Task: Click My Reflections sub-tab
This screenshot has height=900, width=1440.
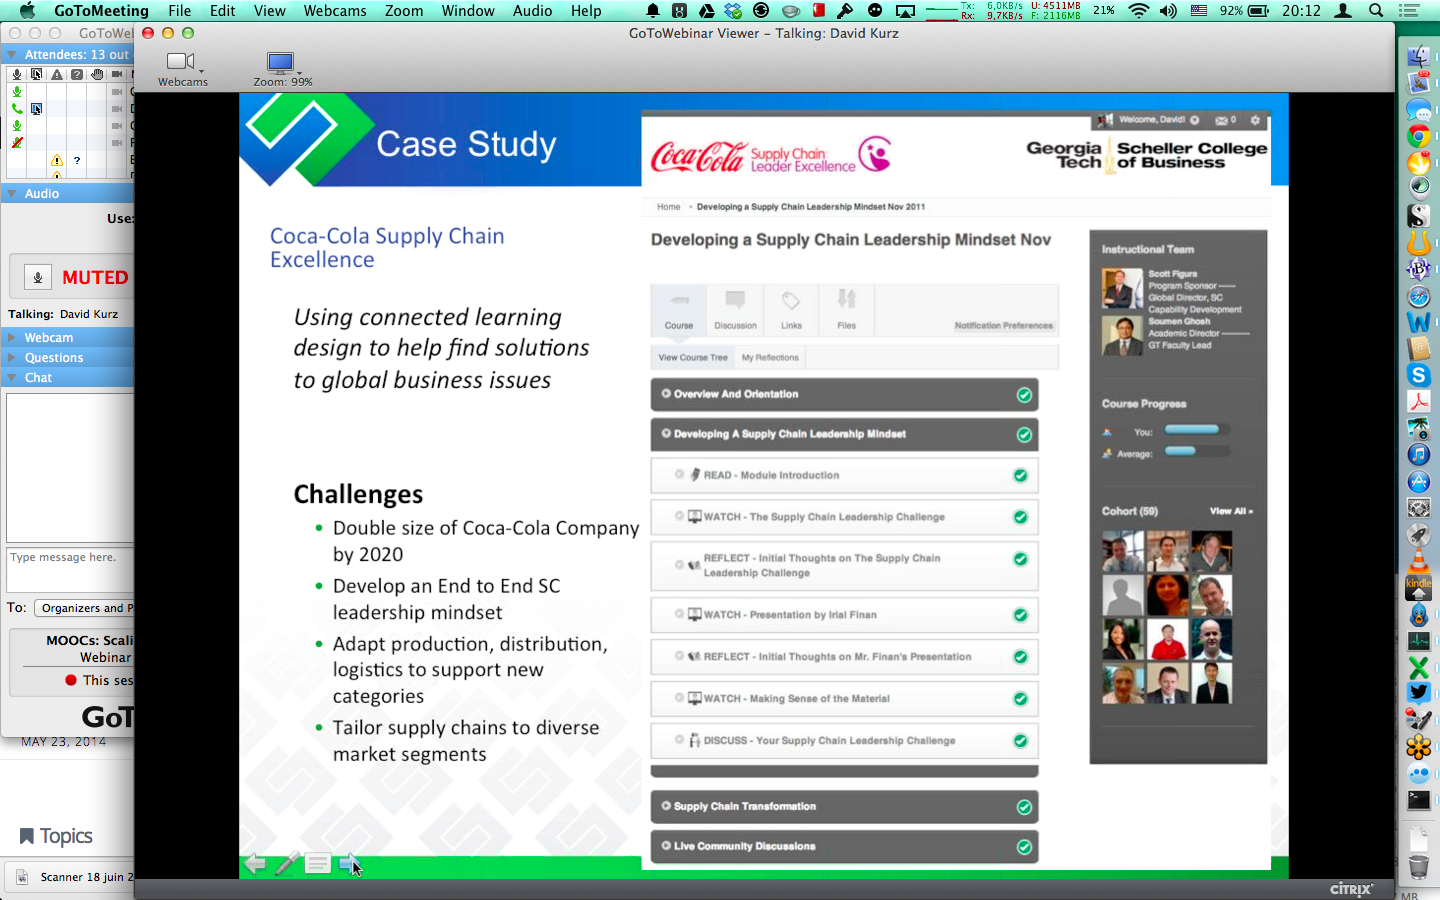Action: [x=770, y=358]
